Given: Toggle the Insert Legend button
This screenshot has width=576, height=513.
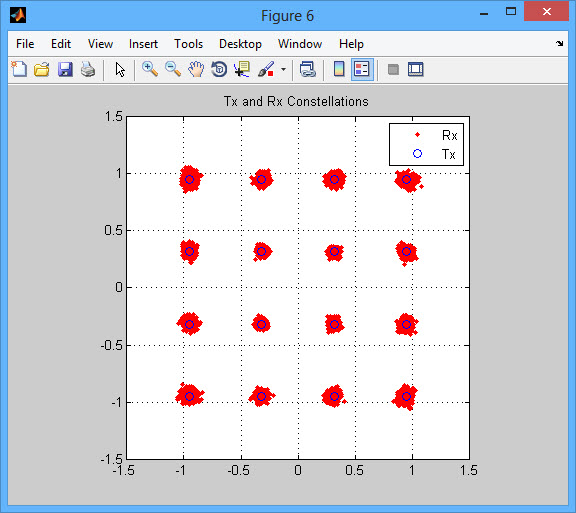Looking at the screenshot, I should click(362, 69).
